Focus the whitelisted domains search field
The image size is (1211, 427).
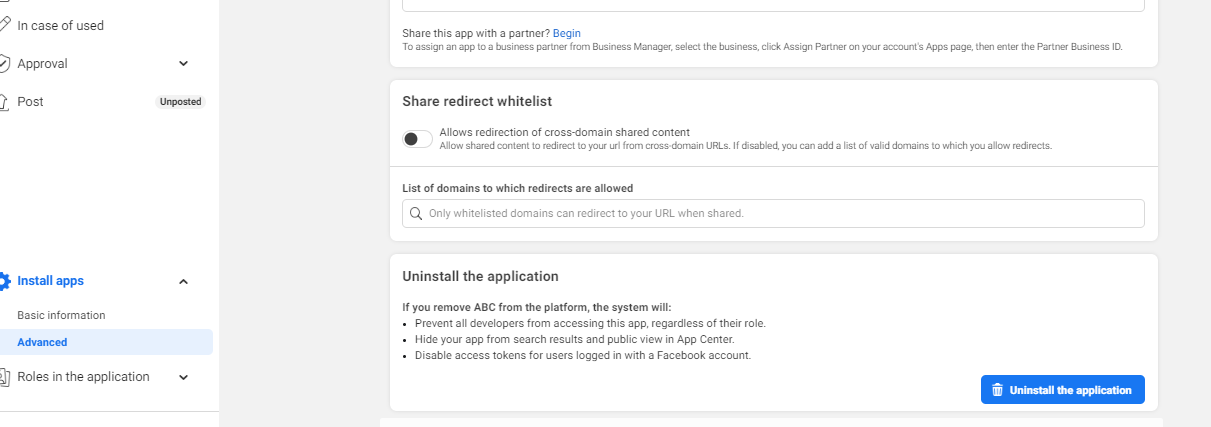click(x=780, y=213)
